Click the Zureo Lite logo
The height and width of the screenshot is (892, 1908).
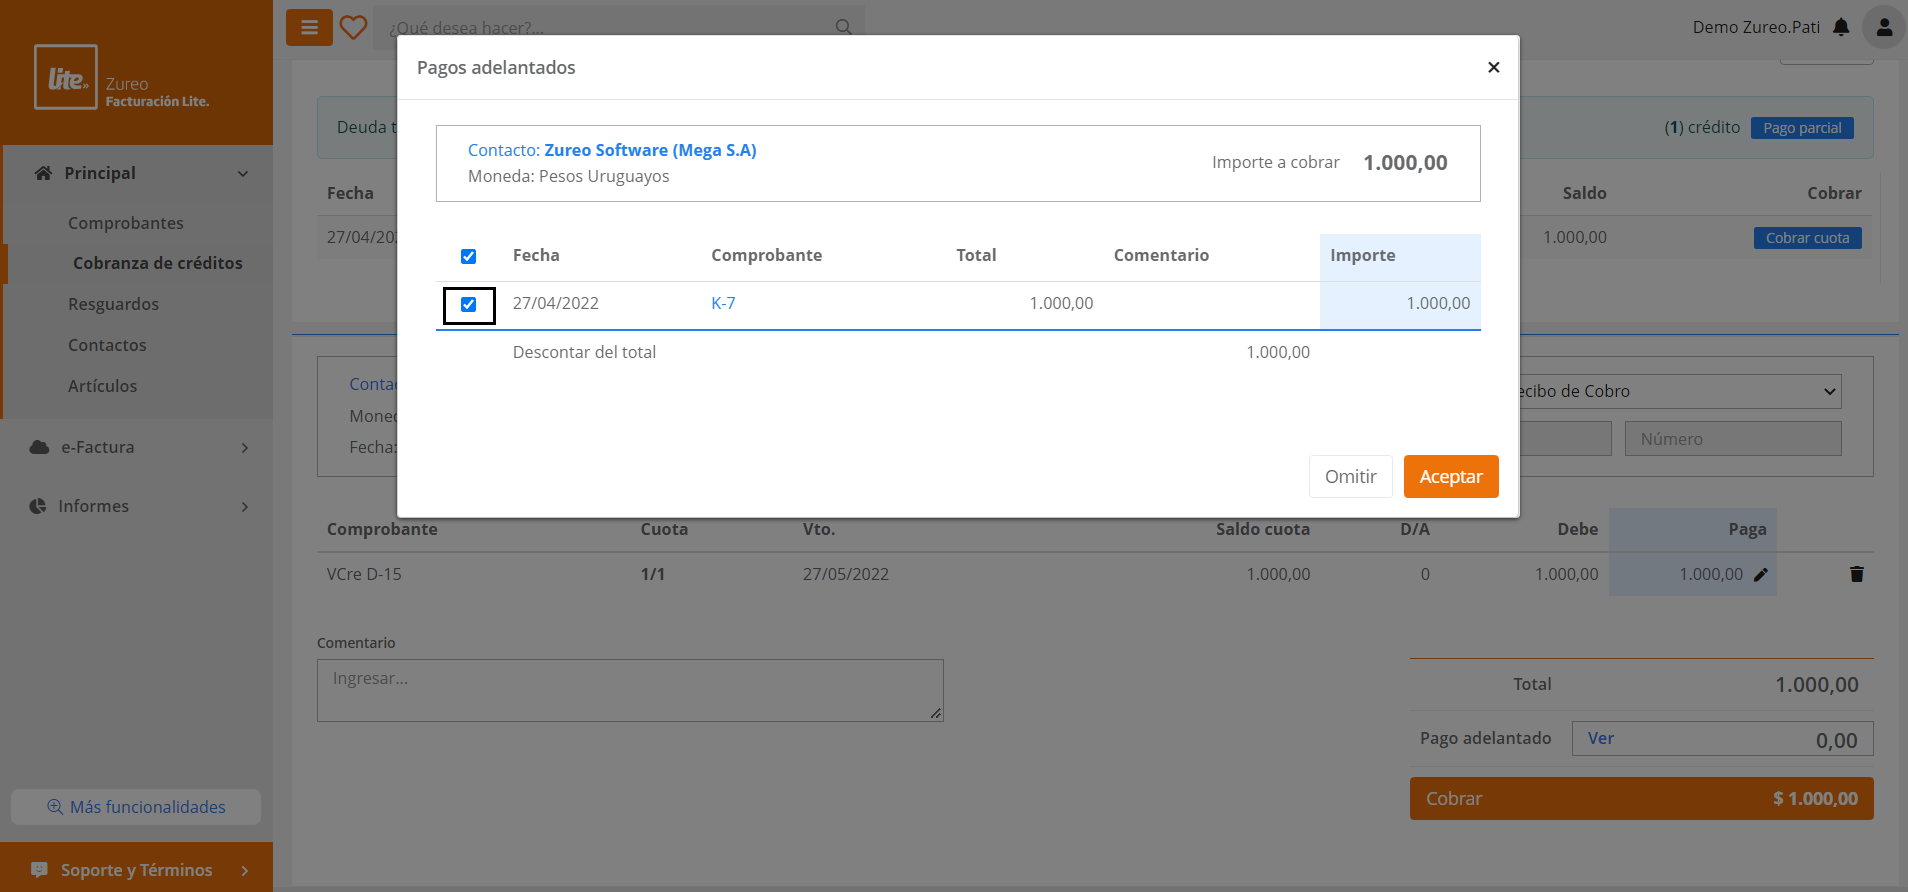point(66,77)
